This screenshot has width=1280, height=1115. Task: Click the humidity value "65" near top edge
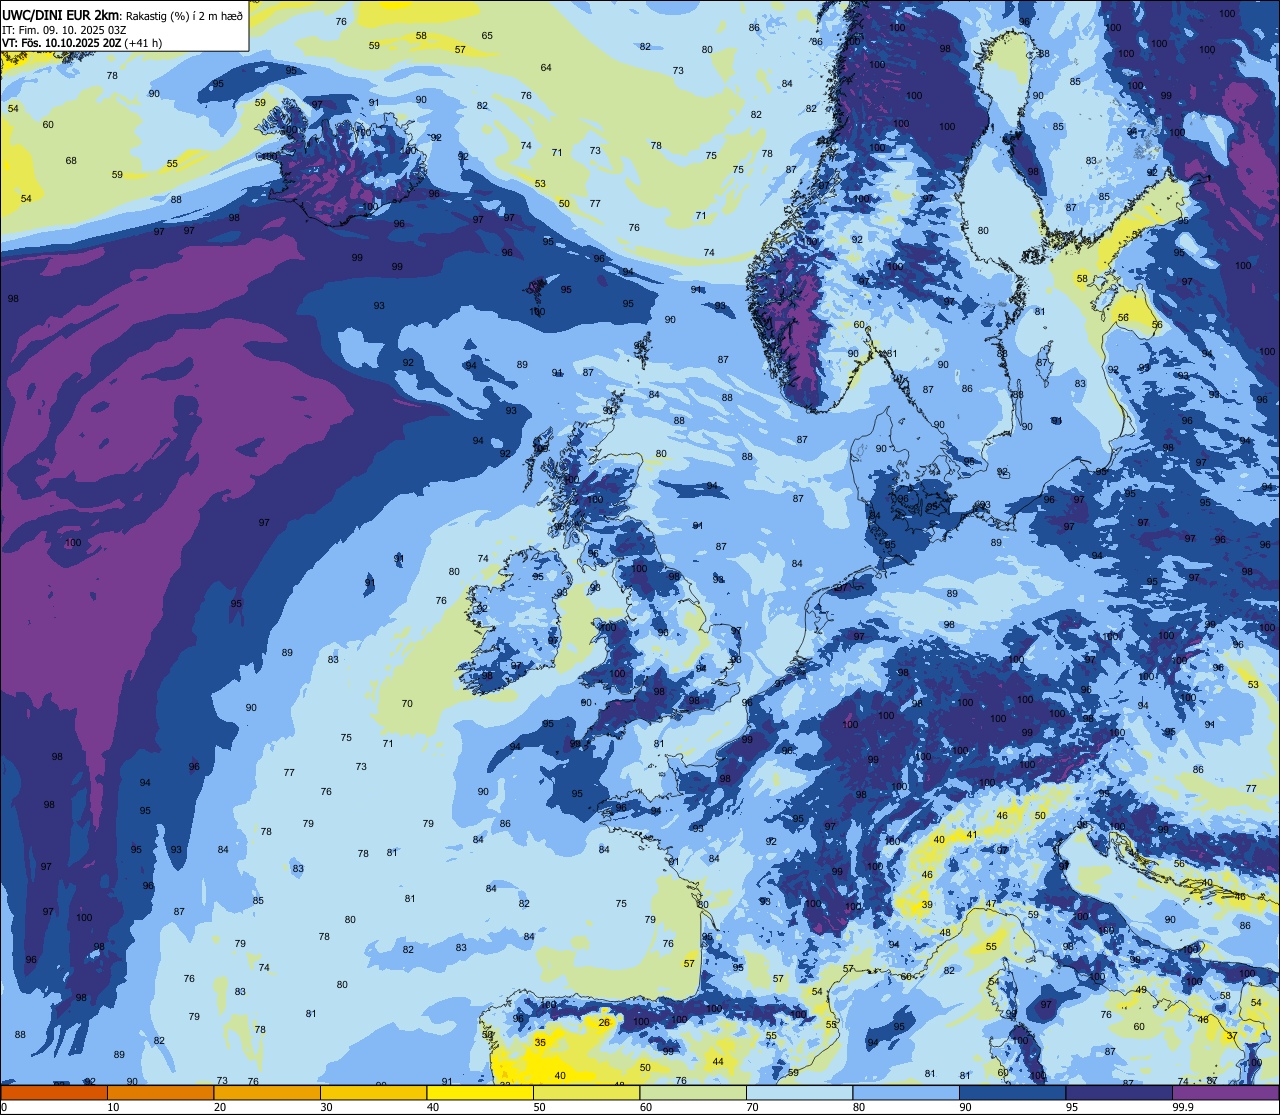pyautogui.click(x=487, y=36)
